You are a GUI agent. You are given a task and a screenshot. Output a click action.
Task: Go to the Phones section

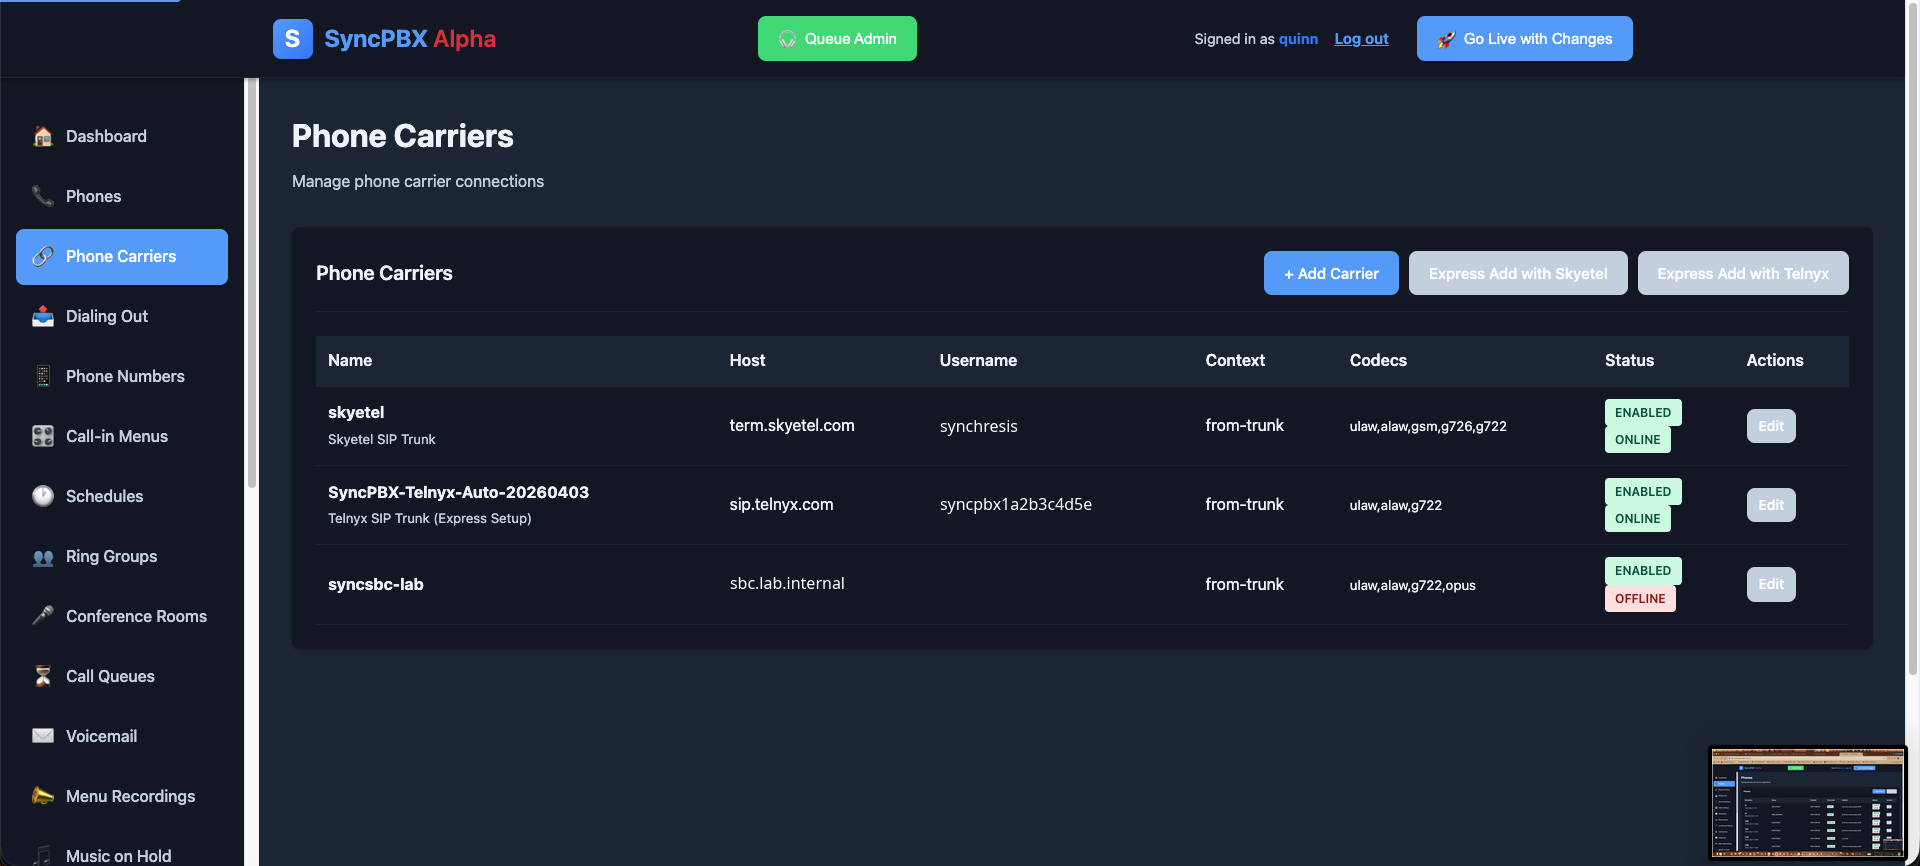pos(122,196)
